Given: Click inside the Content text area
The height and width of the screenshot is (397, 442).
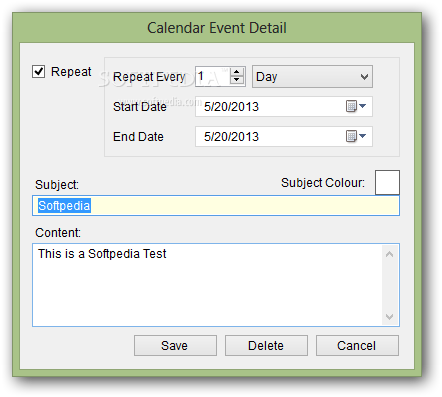Looking at the screenshot, I should 207,285.
